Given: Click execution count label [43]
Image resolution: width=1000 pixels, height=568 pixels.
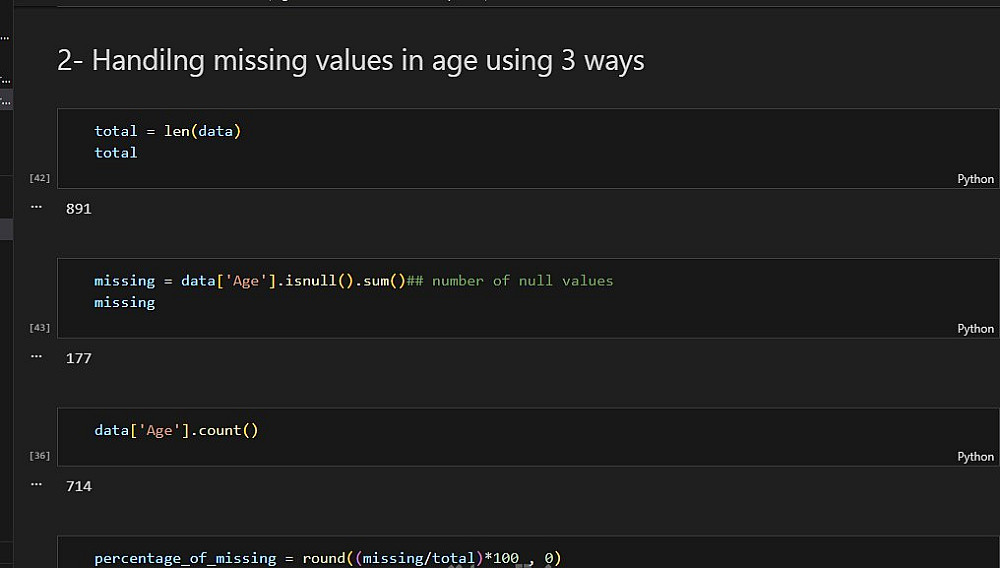Looking at the screenshot, I should 40,327.
